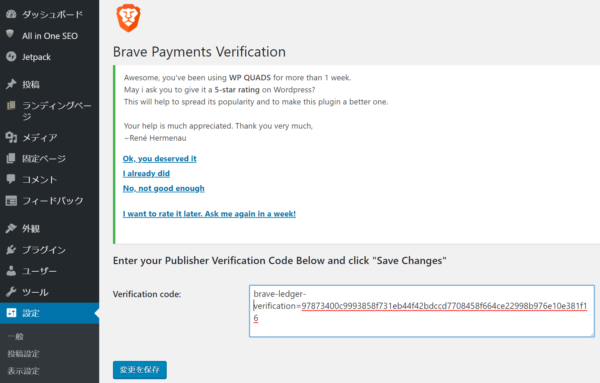Open comments via speech bubble icon
Viewport: 600px width, 383px height.
[x=11, y=179]
